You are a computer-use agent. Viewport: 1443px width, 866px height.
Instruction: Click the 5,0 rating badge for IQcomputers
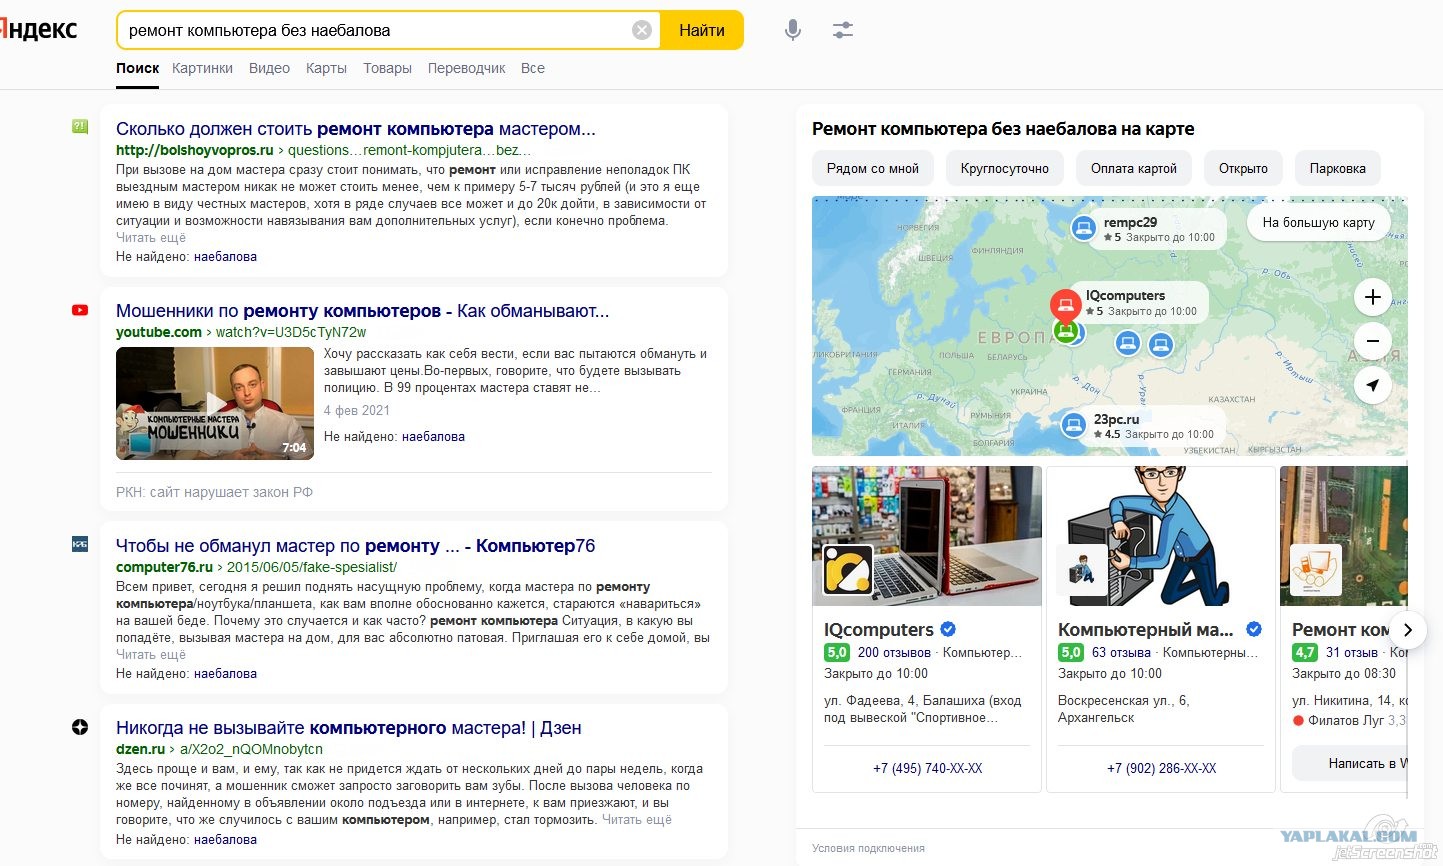tap(837, 653)
